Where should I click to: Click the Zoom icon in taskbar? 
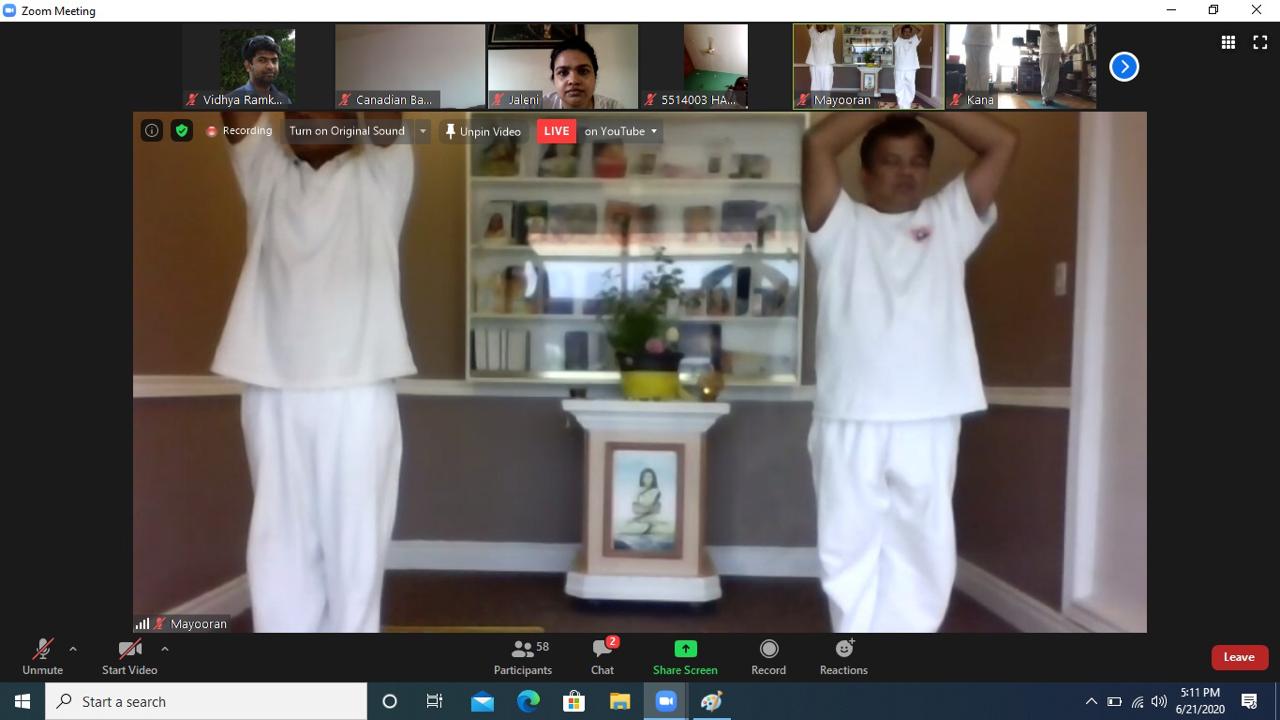(666, 701)
